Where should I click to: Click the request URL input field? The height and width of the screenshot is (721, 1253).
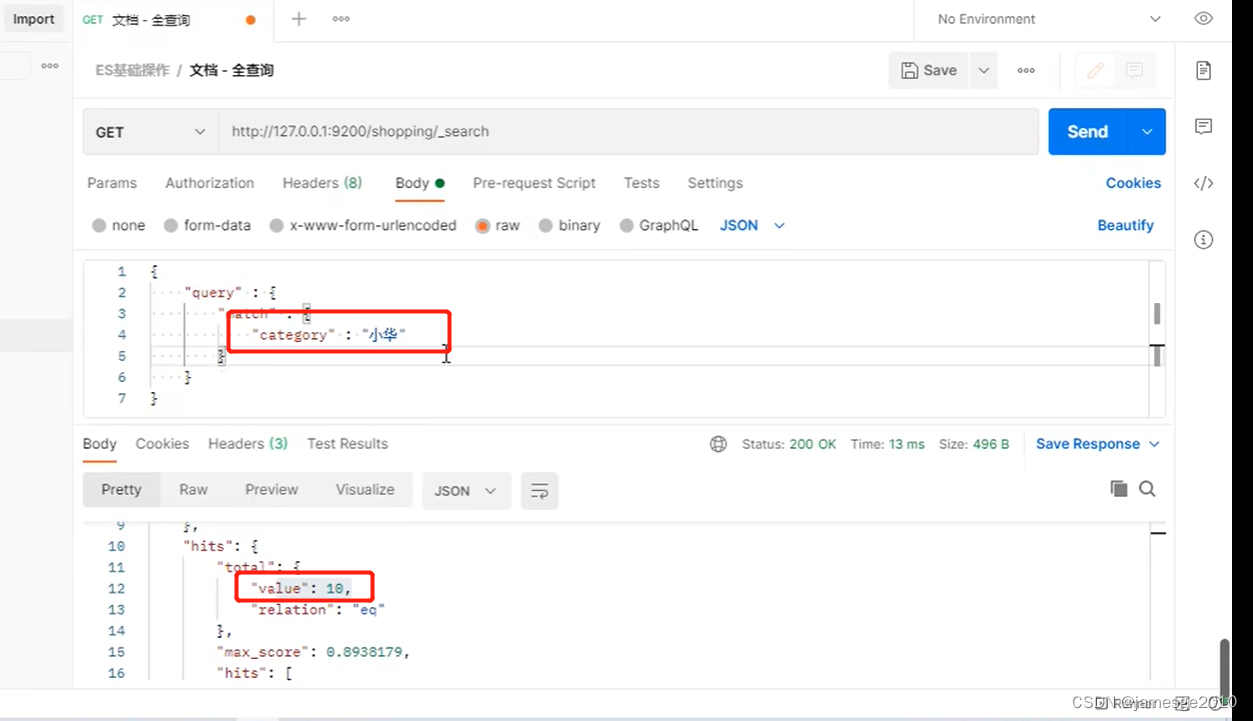point(628,132)
